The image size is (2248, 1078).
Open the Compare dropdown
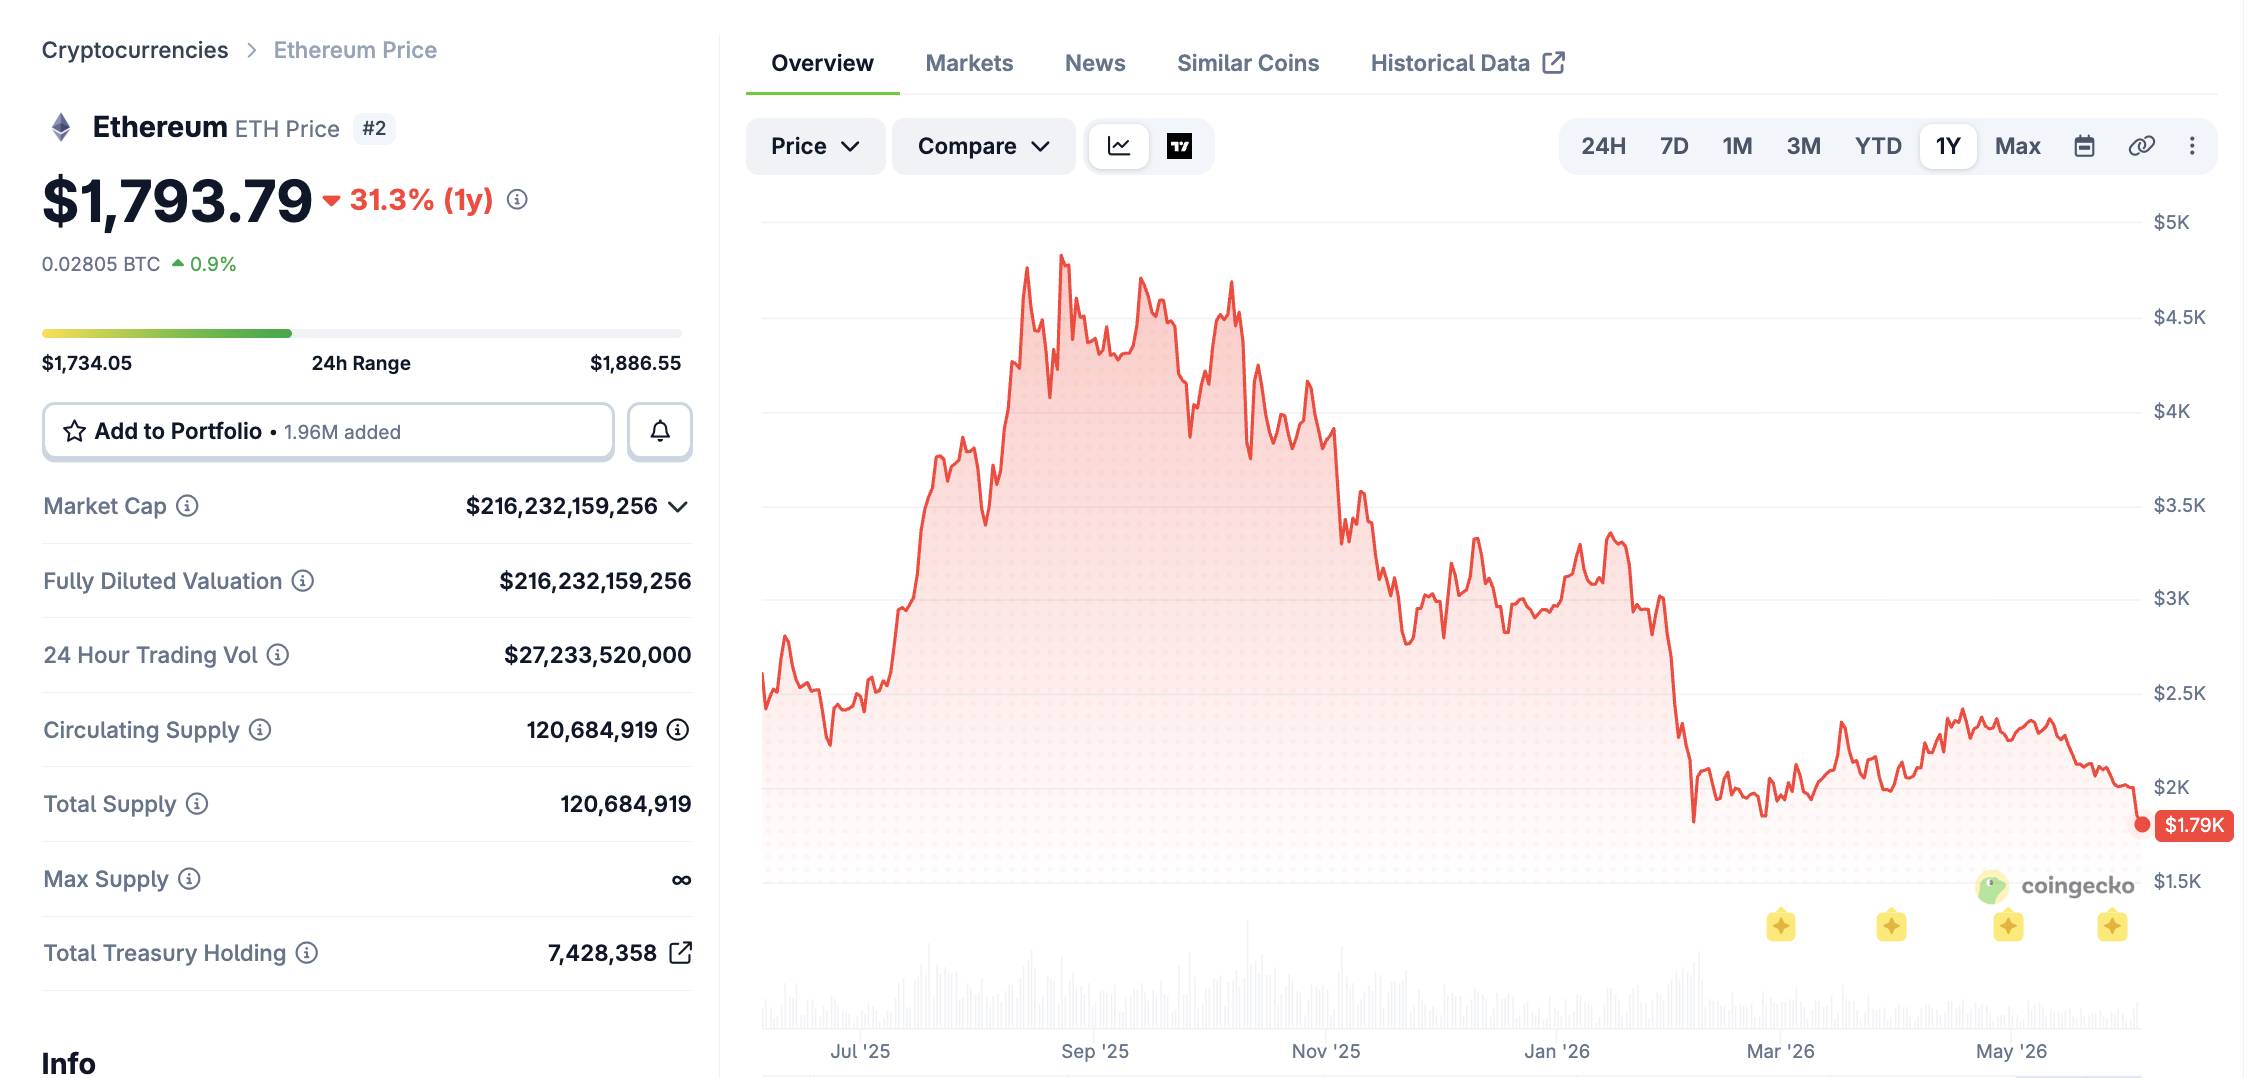pos(983,146)
